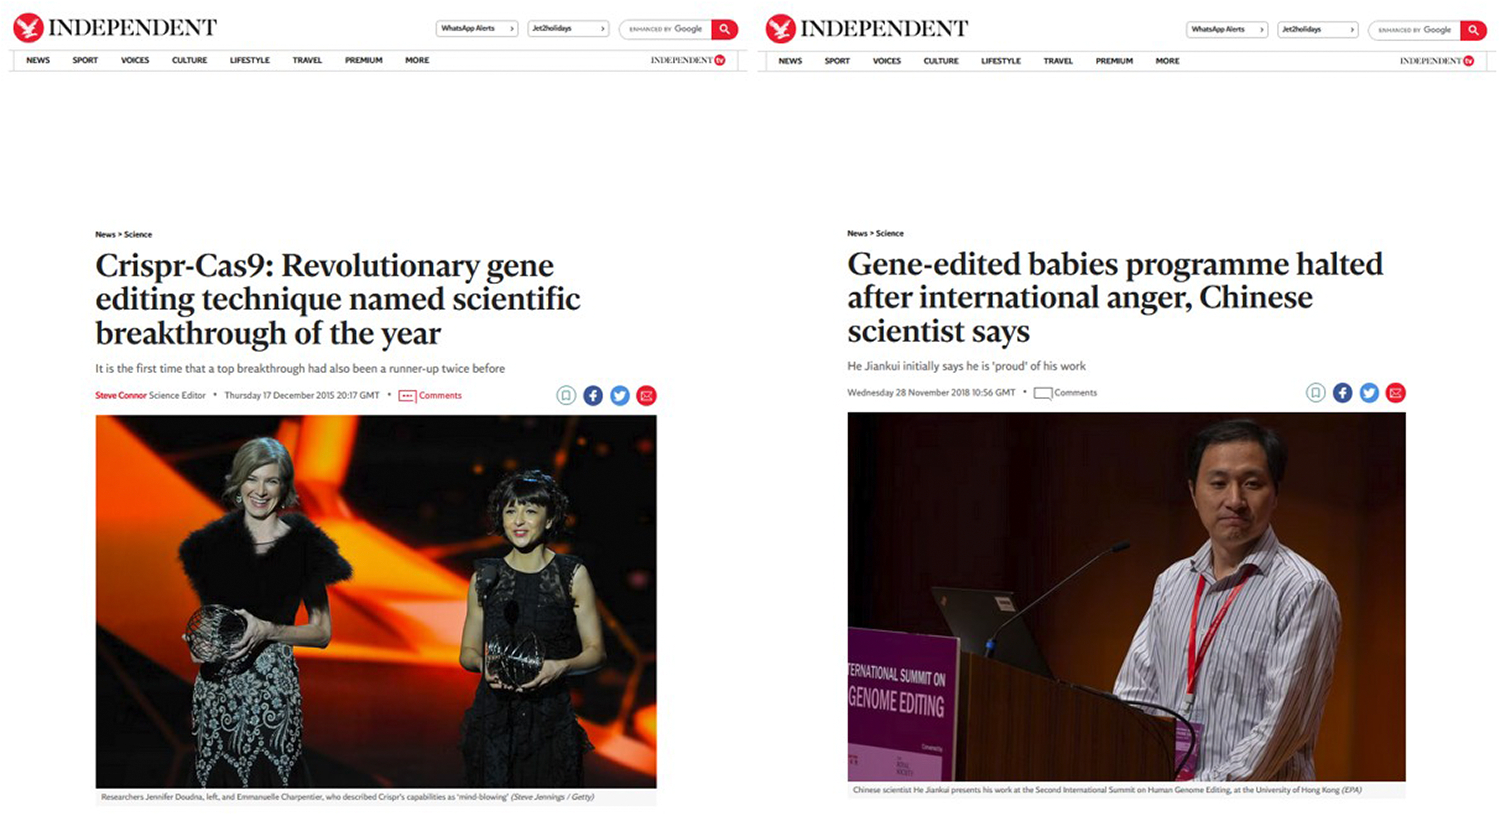Screen dimensions: 1500x821
Task: Bookmark the Crispr-Cas9 article
Action: point(566,396)
